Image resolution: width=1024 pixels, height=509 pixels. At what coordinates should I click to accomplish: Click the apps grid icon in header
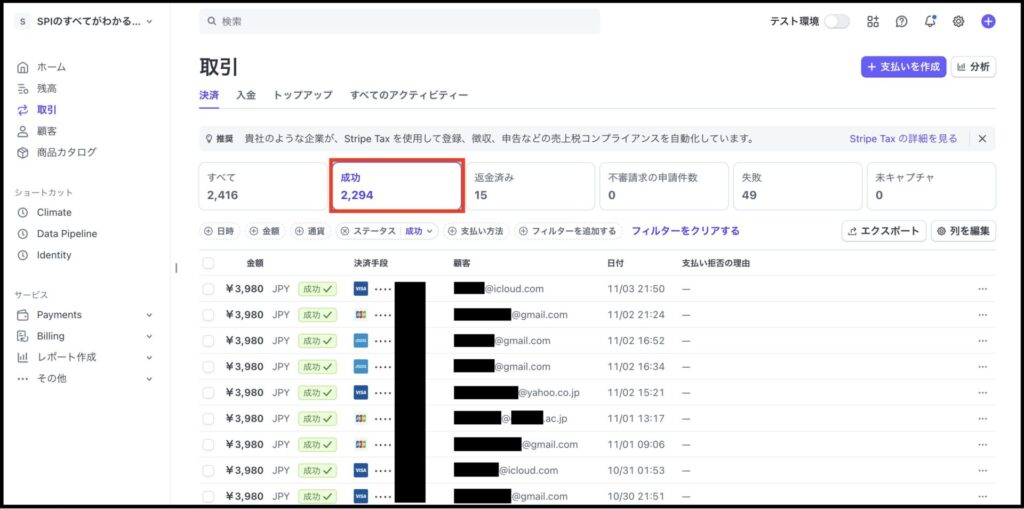point(873,21)
